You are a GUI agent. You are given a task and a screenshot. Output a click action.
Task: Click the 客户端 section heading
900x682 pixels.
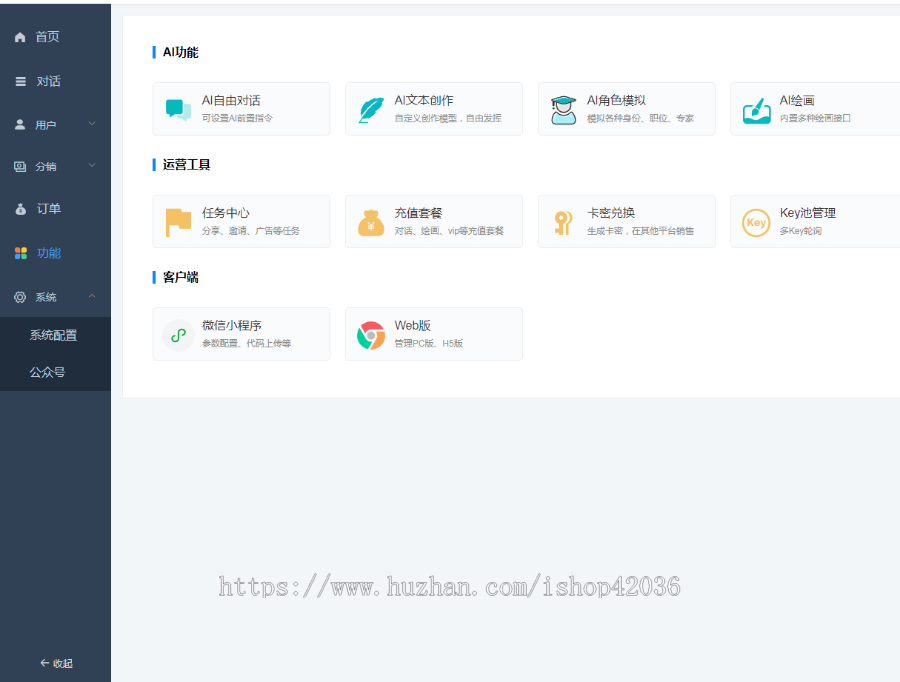click(x=180, y=277)
